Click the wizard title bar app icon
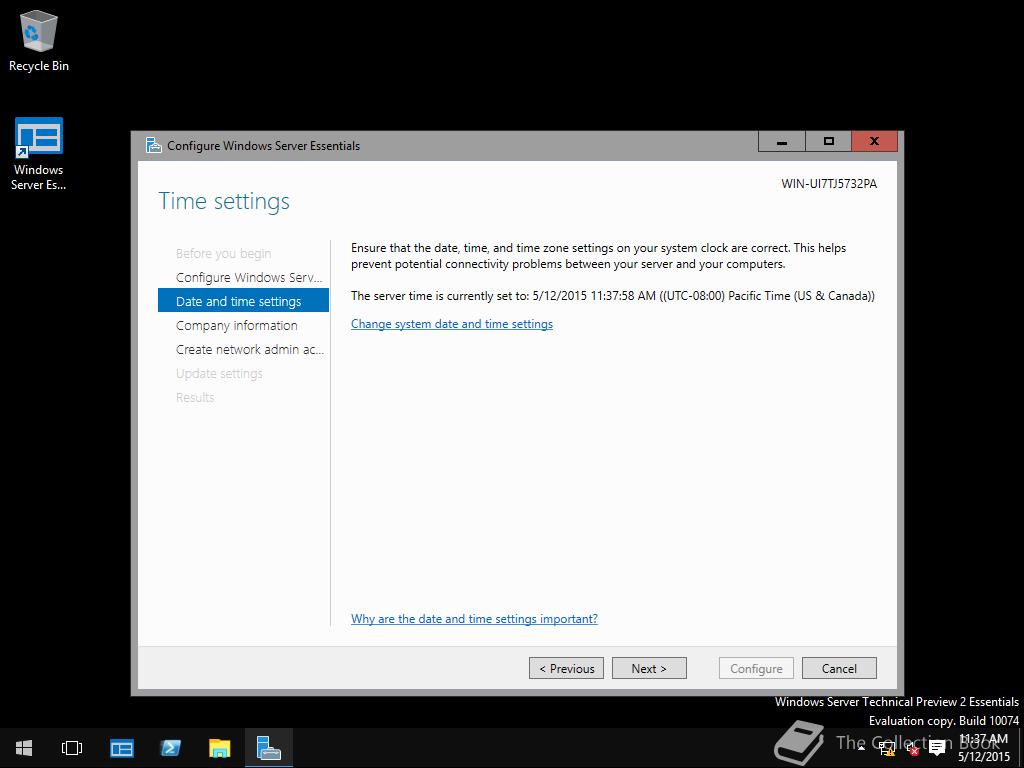 (x=153, y=145)
